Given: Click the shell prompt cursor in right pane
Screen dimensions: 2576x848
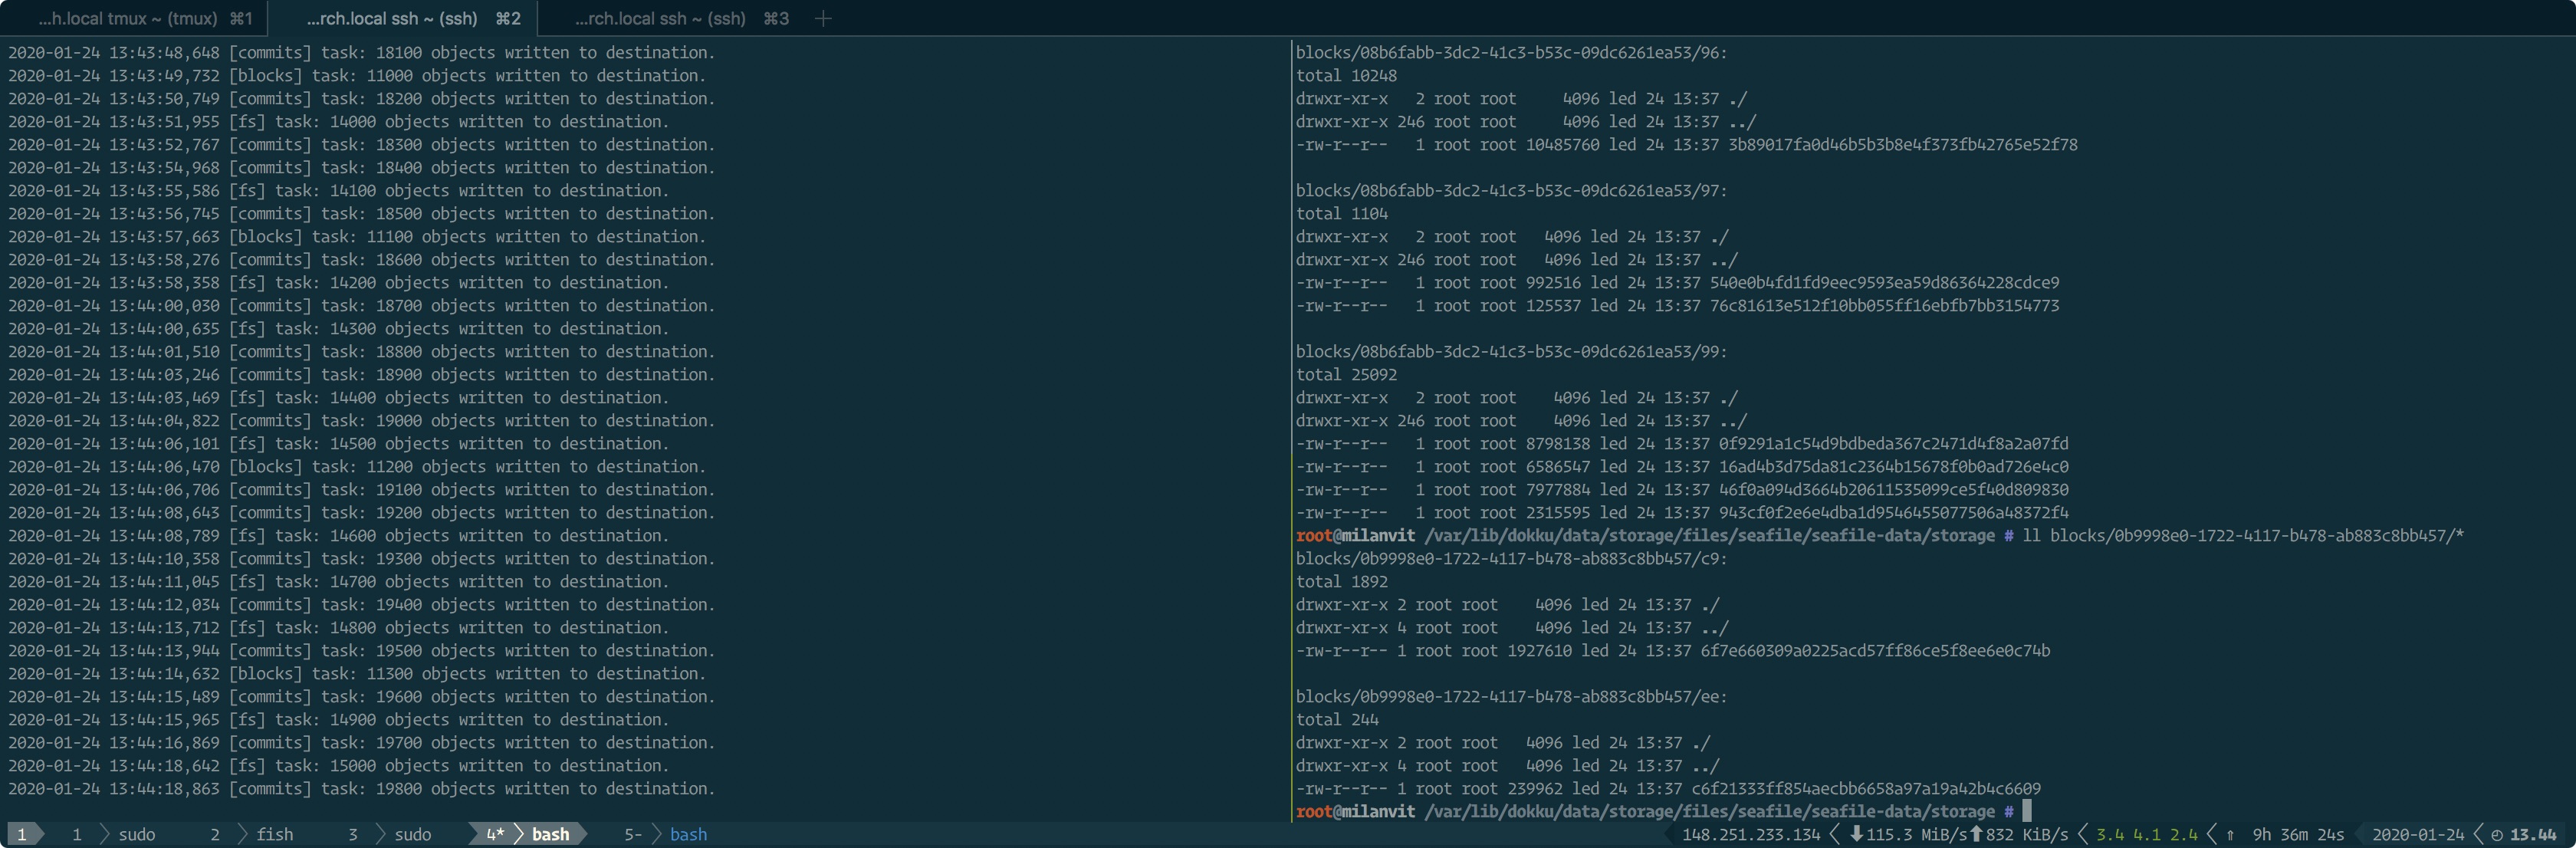Looking at the screenshot, I should click(2027, 811).
